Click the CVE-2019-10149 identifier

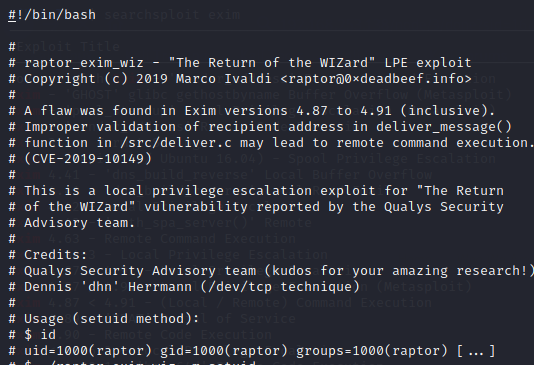click(x=88, y=159)
